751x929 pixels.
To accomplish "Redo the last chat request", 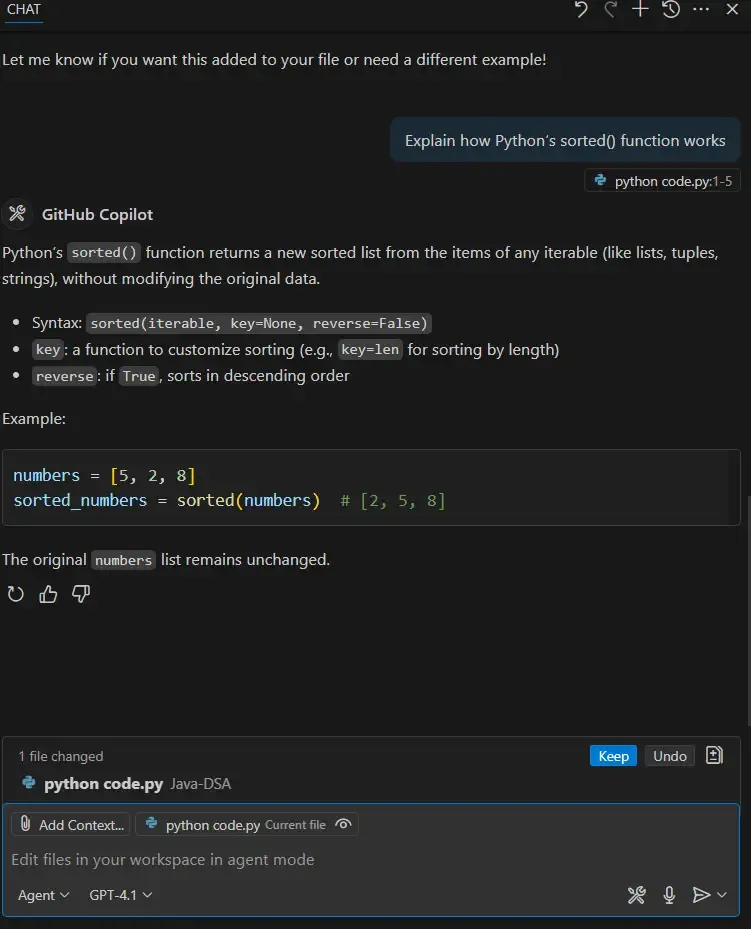I will coord(611,9).
